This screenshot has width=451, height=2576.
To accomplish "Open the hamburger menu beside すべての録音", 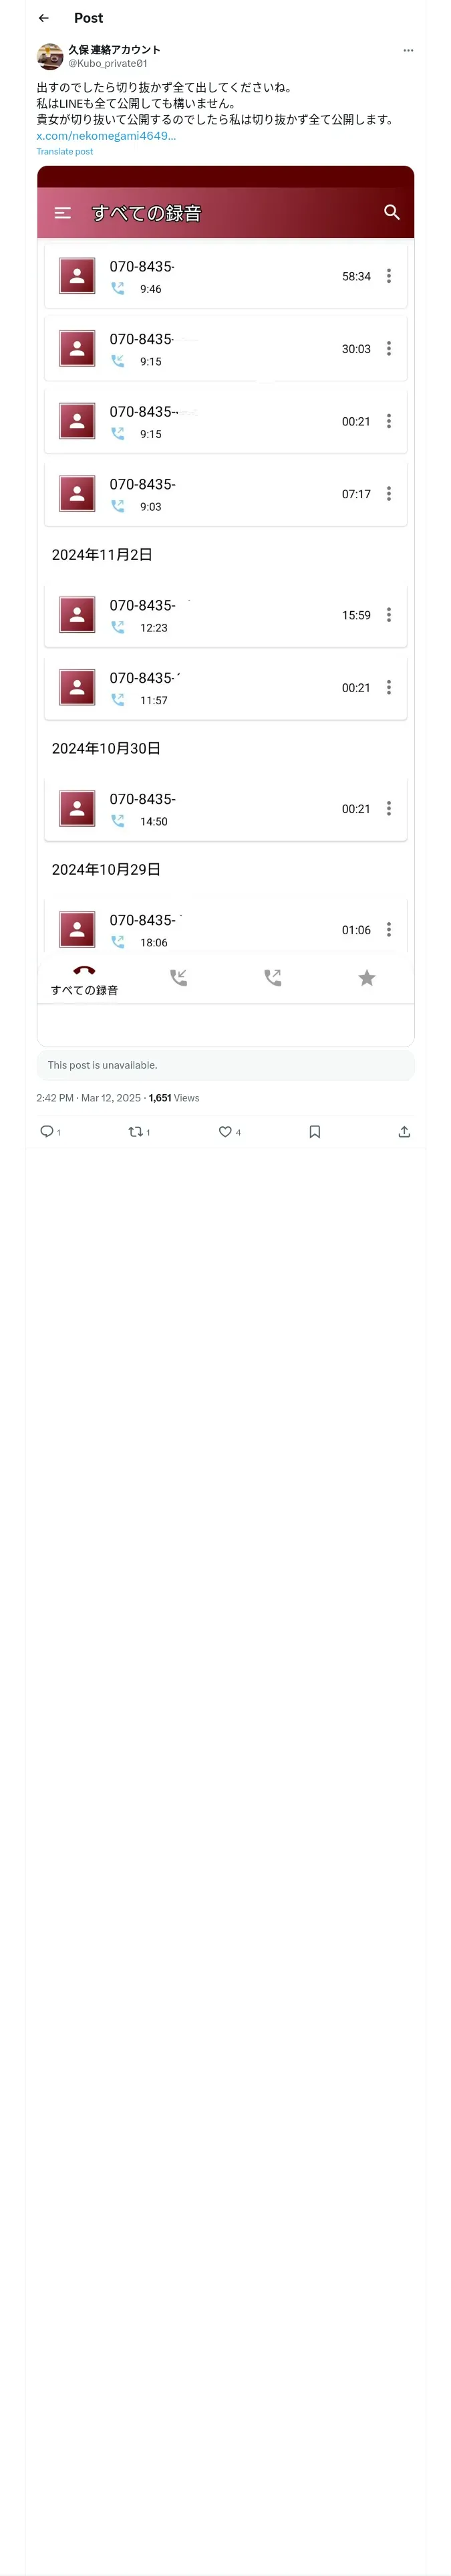I will coord(63,213).
